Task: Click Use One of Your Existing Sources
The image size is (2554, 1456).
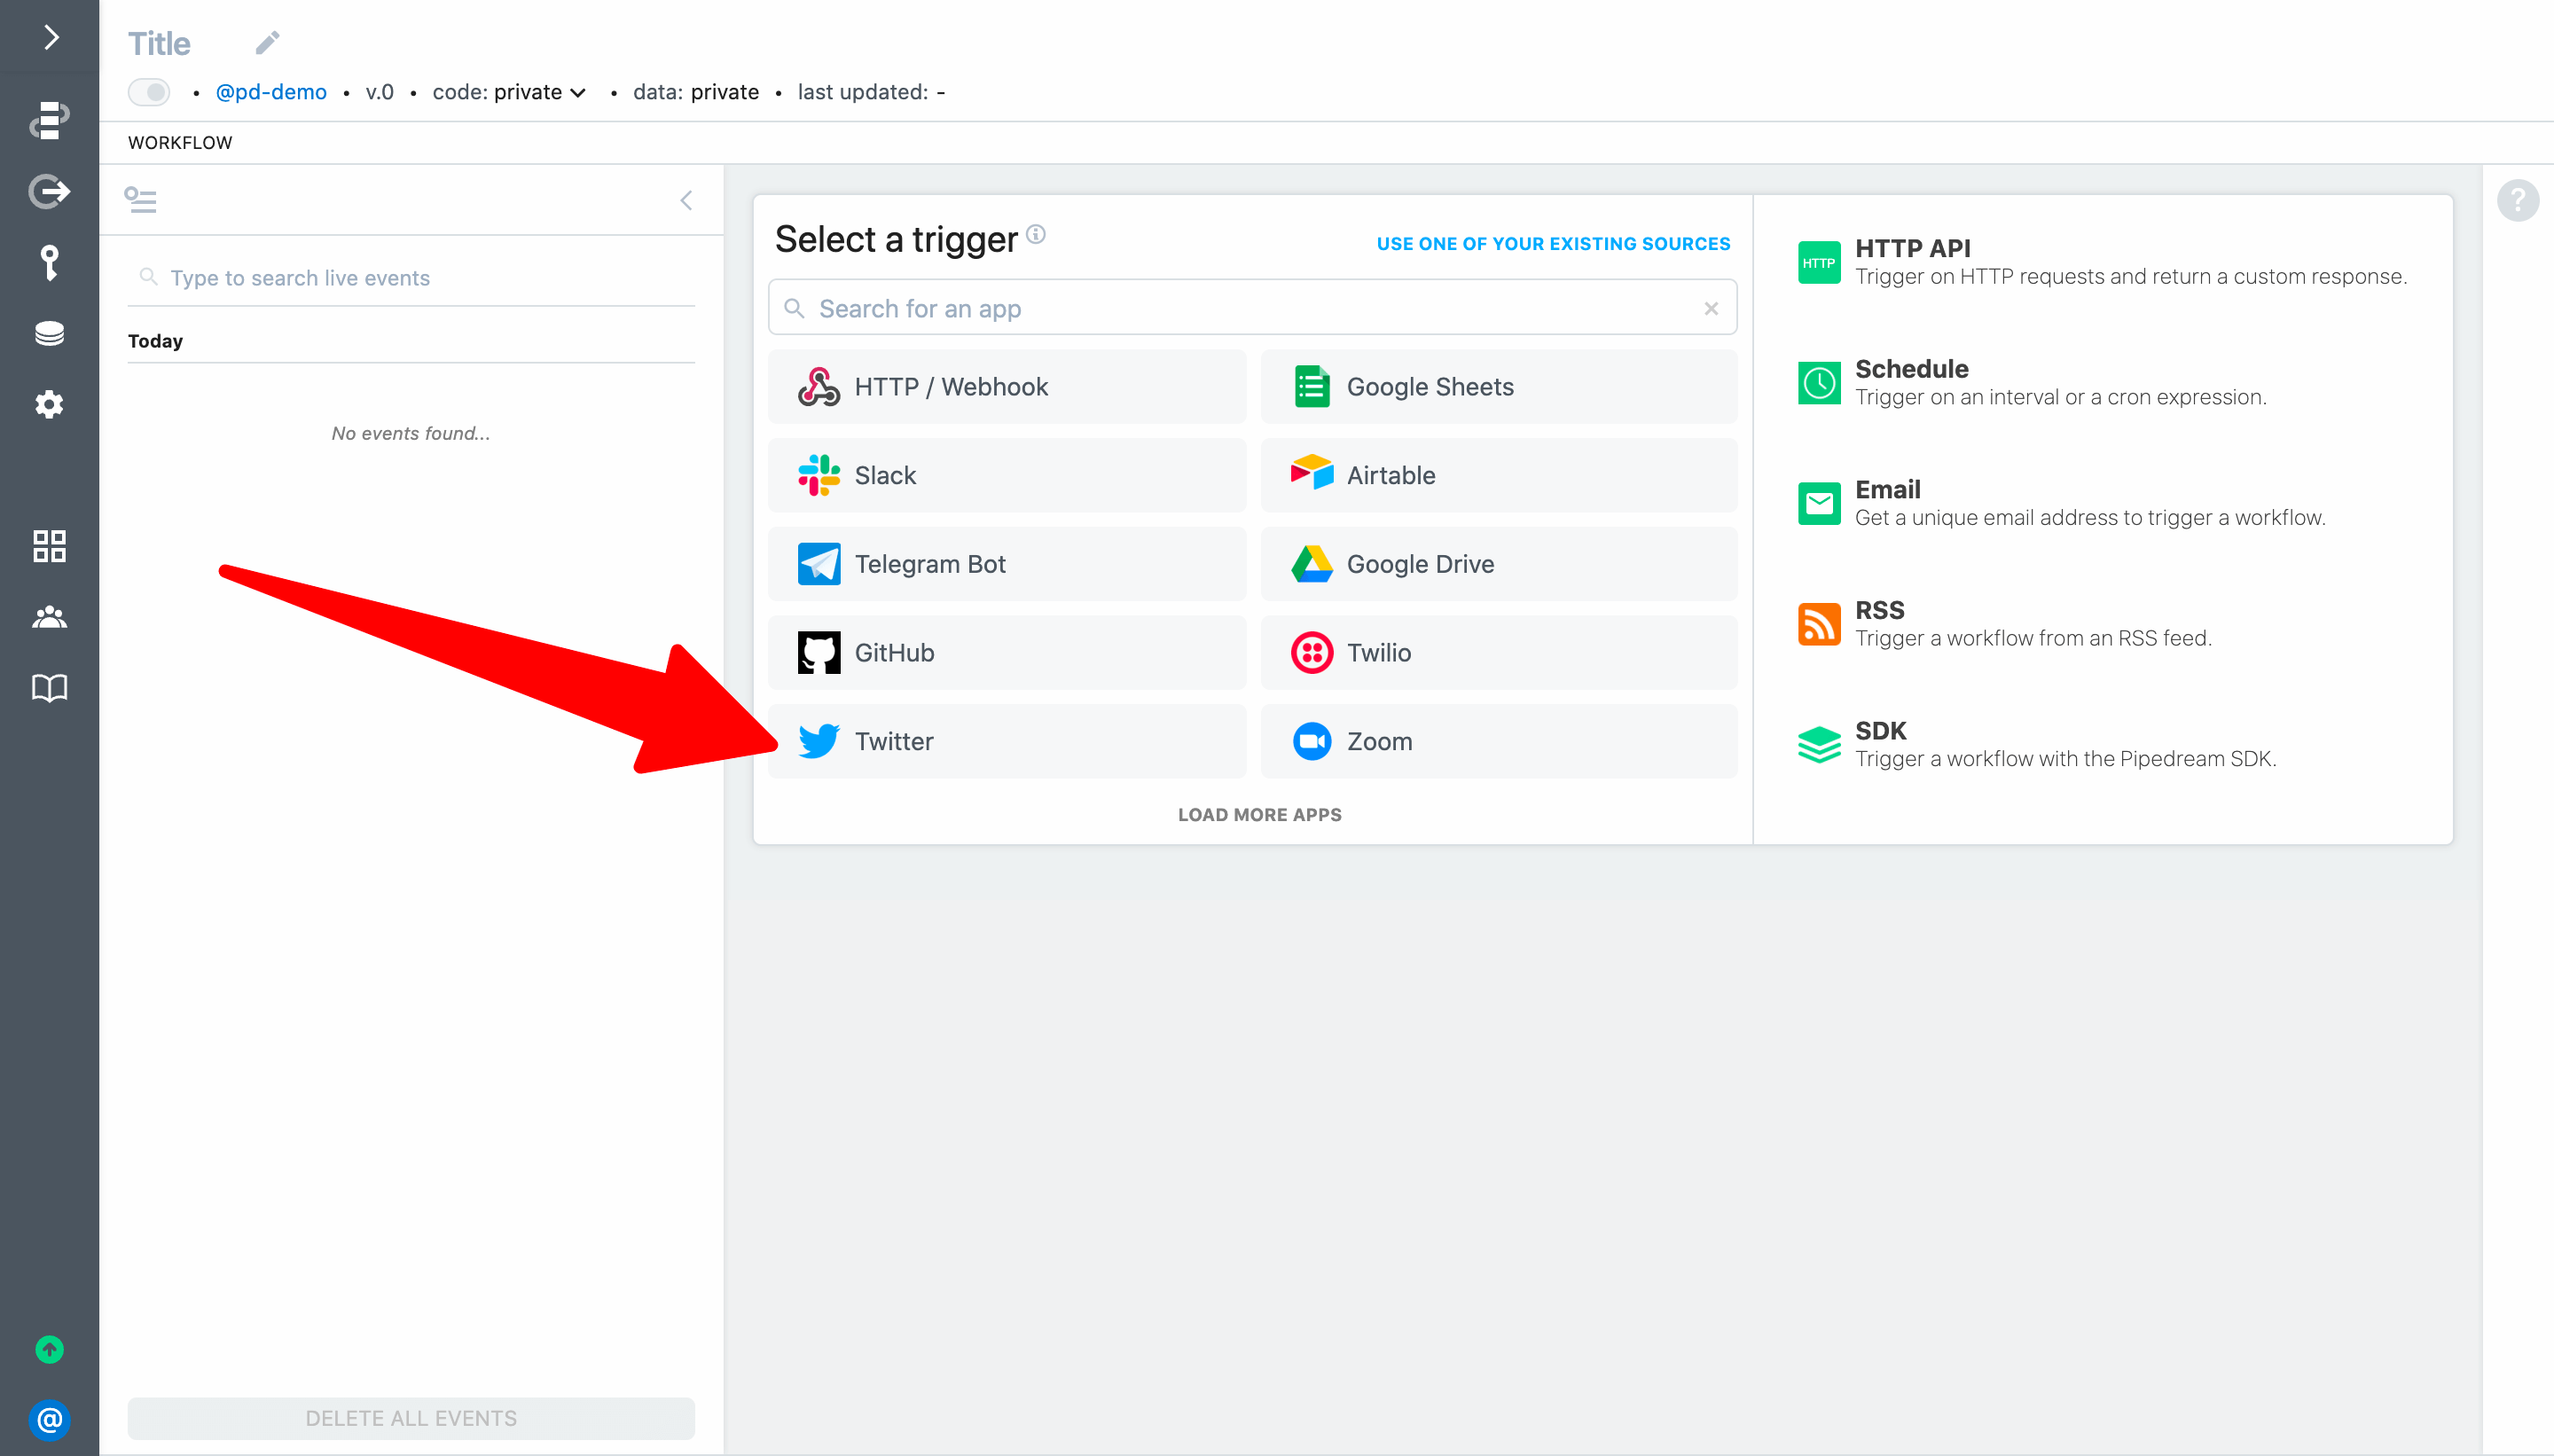Action: (1553, 243)
